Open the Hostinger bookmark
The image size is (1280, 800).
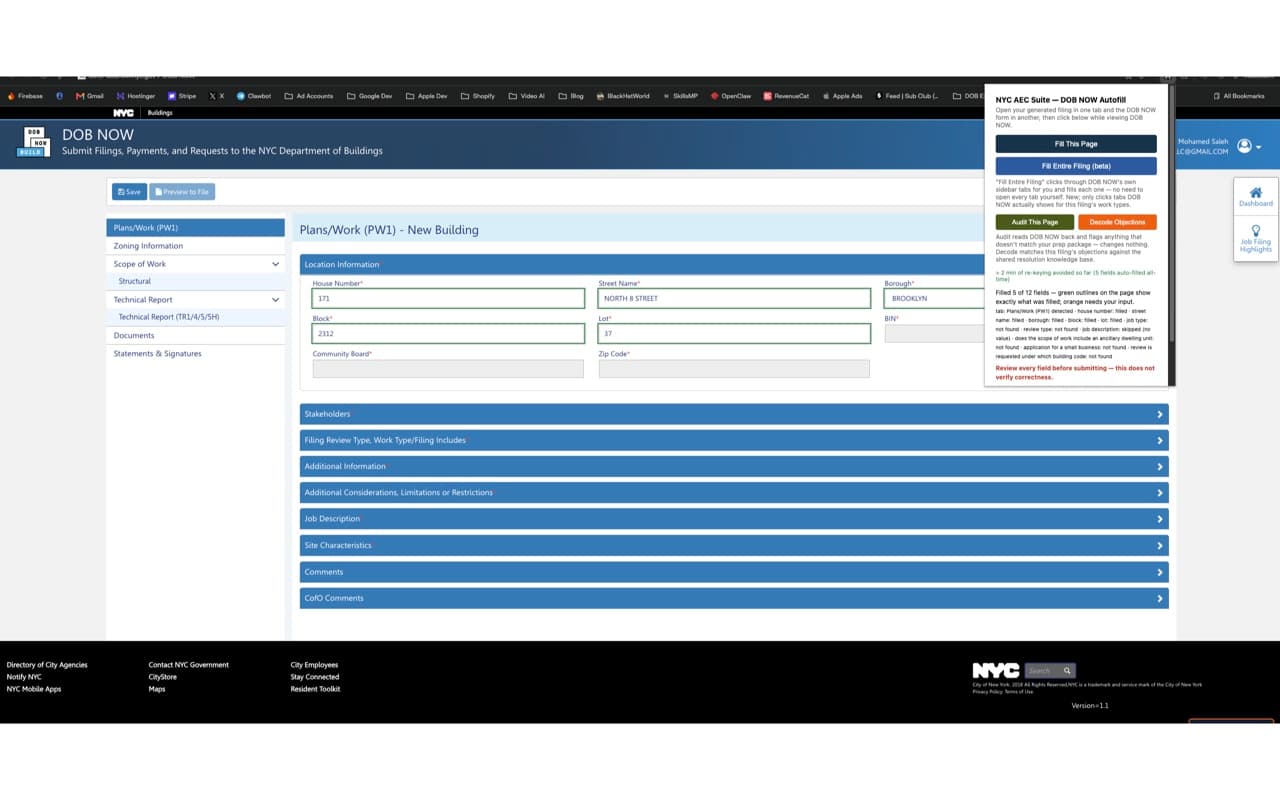[135, 96]
